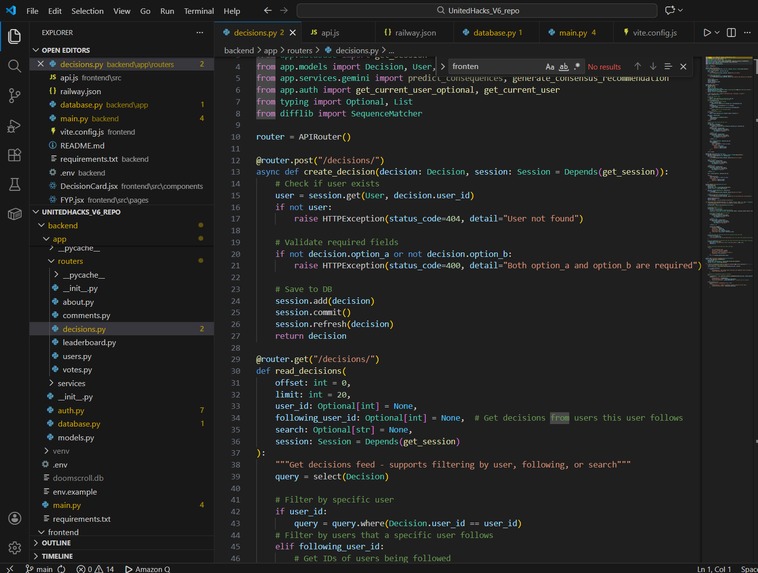Expand __pycache__ folder under routers
This screenshot has width=758, height=573.
[x=56, y=275]
